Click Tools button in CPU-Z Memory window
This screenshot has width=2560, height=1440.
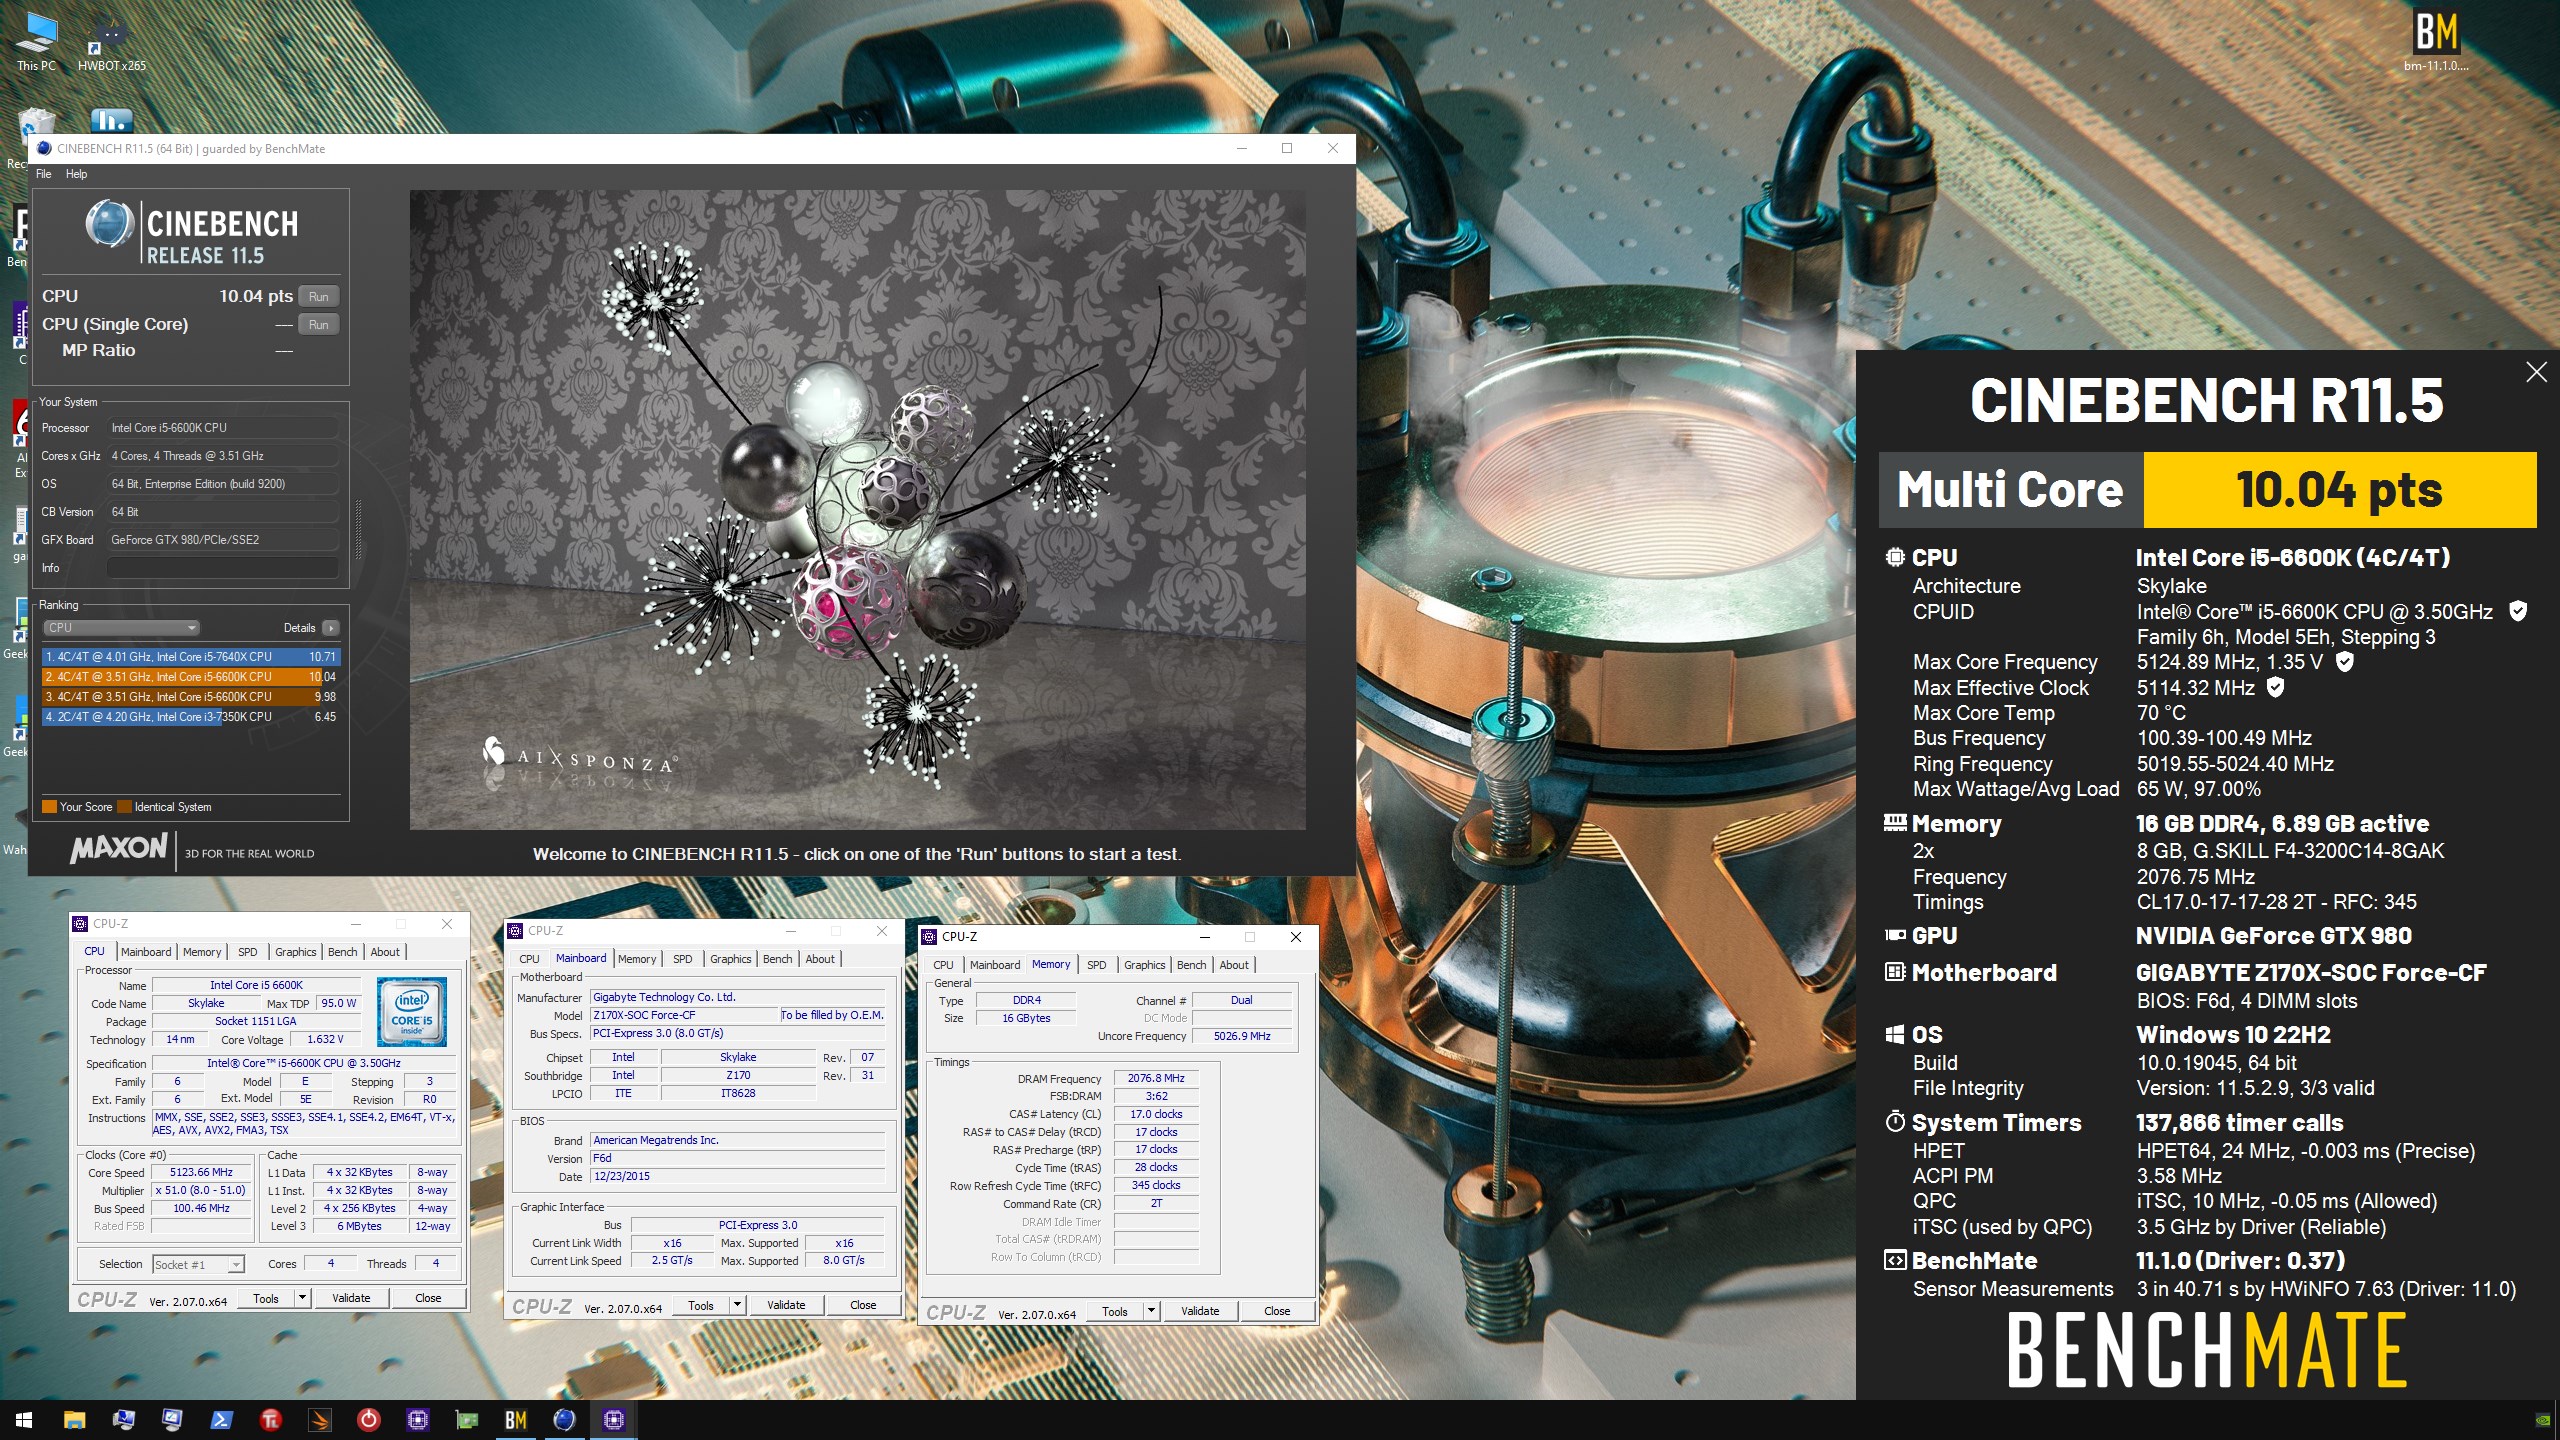coord(1115,1311)
